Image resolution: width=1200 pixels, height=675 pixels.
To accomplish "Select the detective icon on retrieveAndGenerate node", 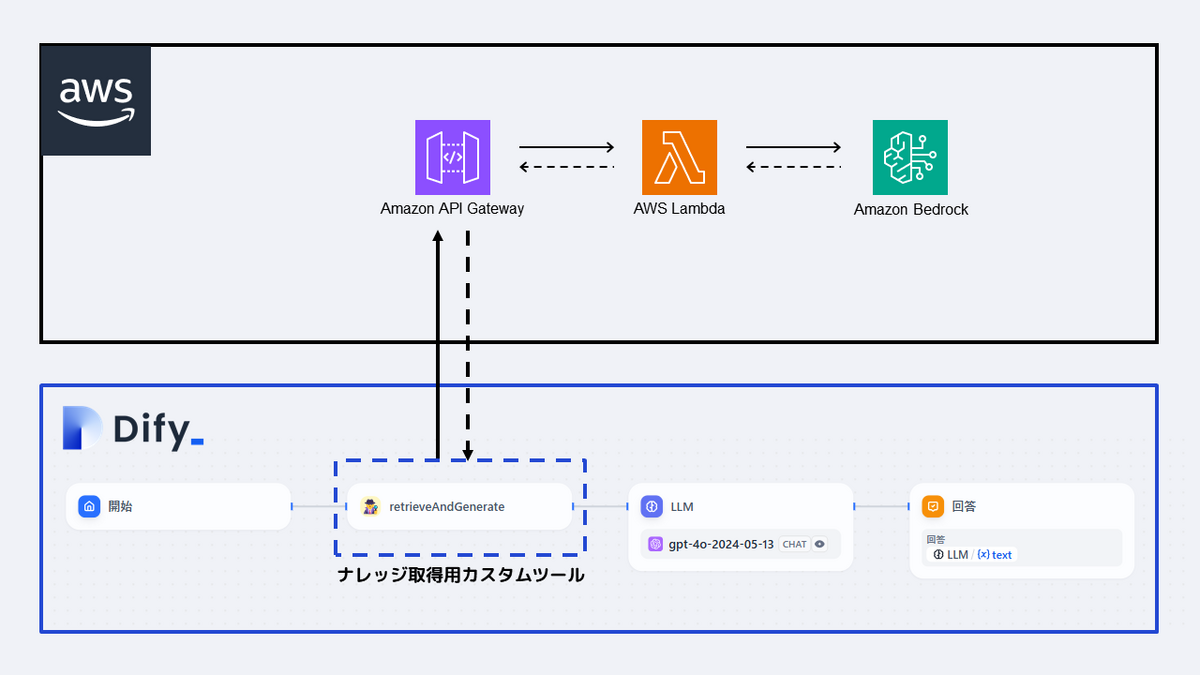I will click(369, 507).
